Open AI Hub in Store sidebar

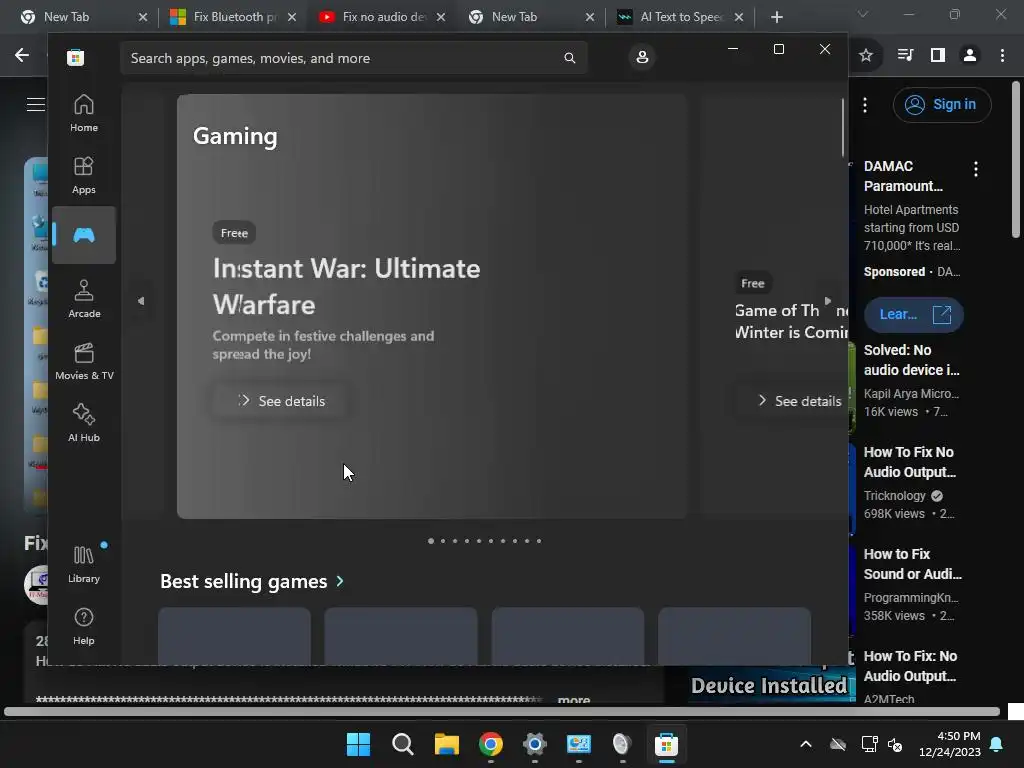click(84, 423)
